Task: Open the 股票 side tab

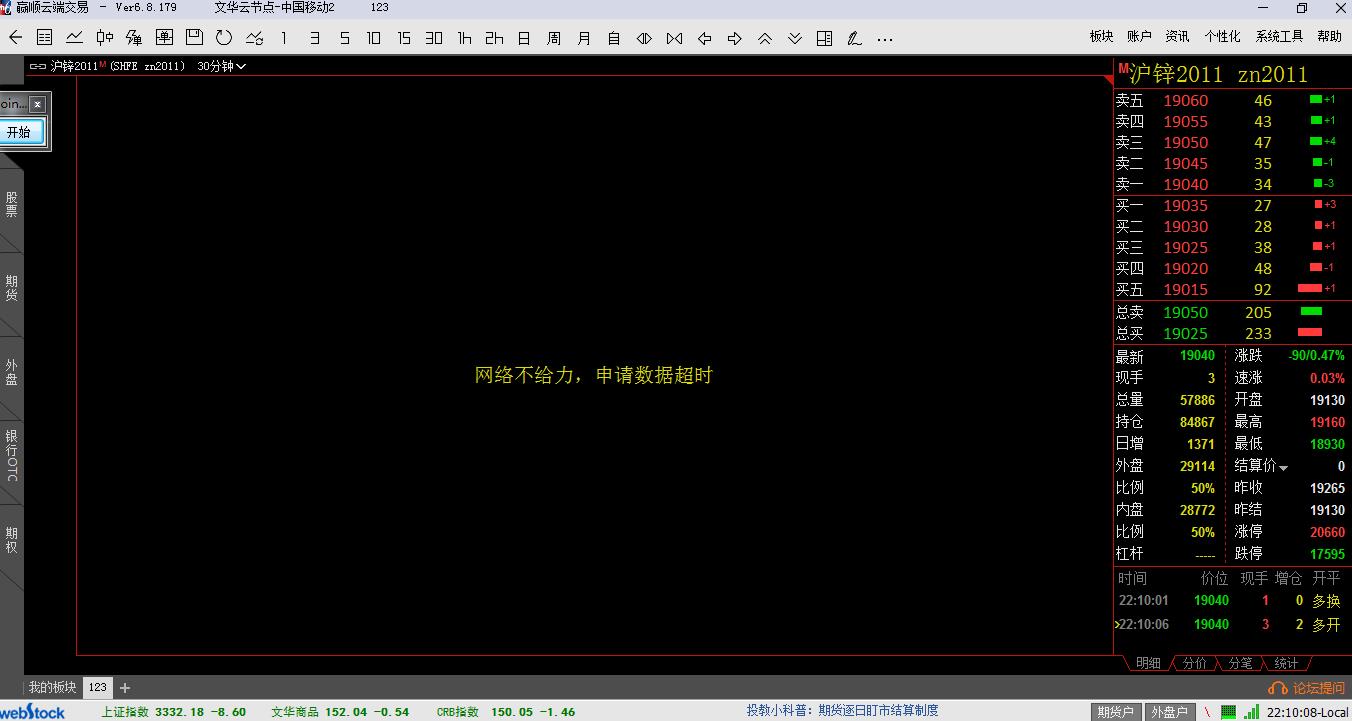Action: pos(11,204)
